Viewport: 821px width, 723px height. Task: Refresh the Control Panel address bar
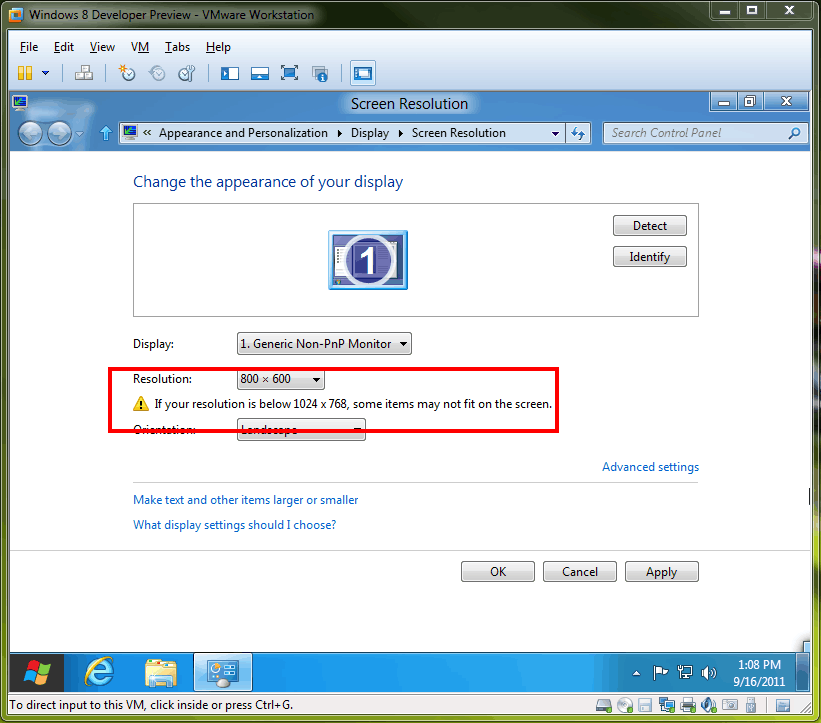coord(578,133)
